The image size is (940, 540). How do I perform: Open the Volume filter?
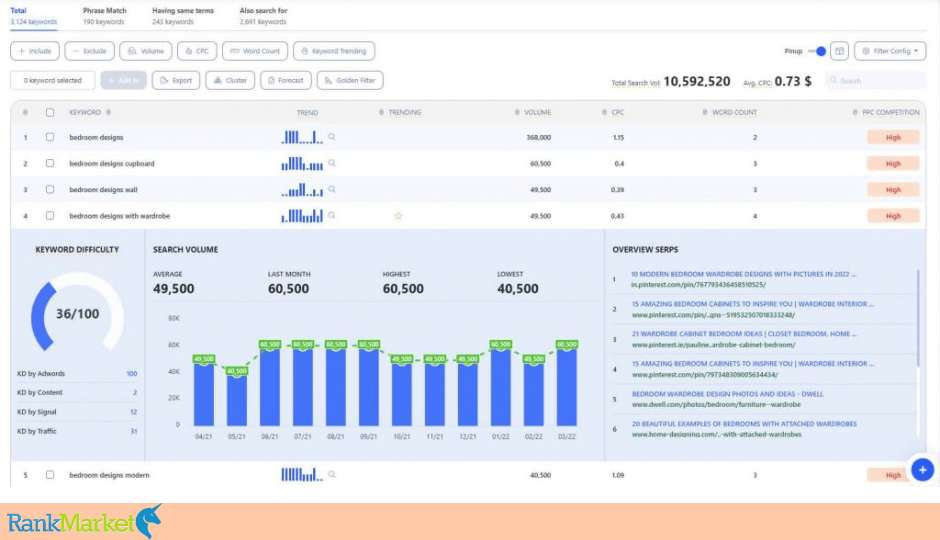click(x=146, y=51)
